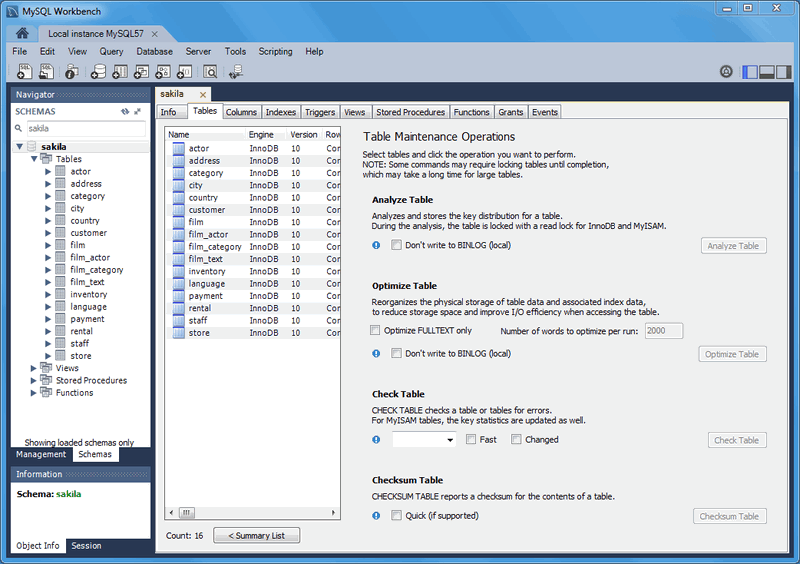The height and width of the screenshot is (564, 800).
Task: Toggle the left sidebar panel visibility
Action: click(x=750, y=72)
